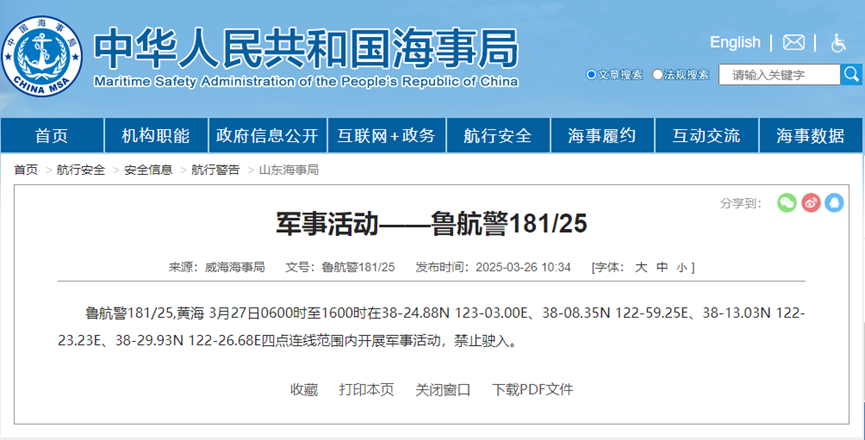Click the 文号：鲁航警181/25 text
The width and height of the screenshot is (865, 440).
point(340,267)
